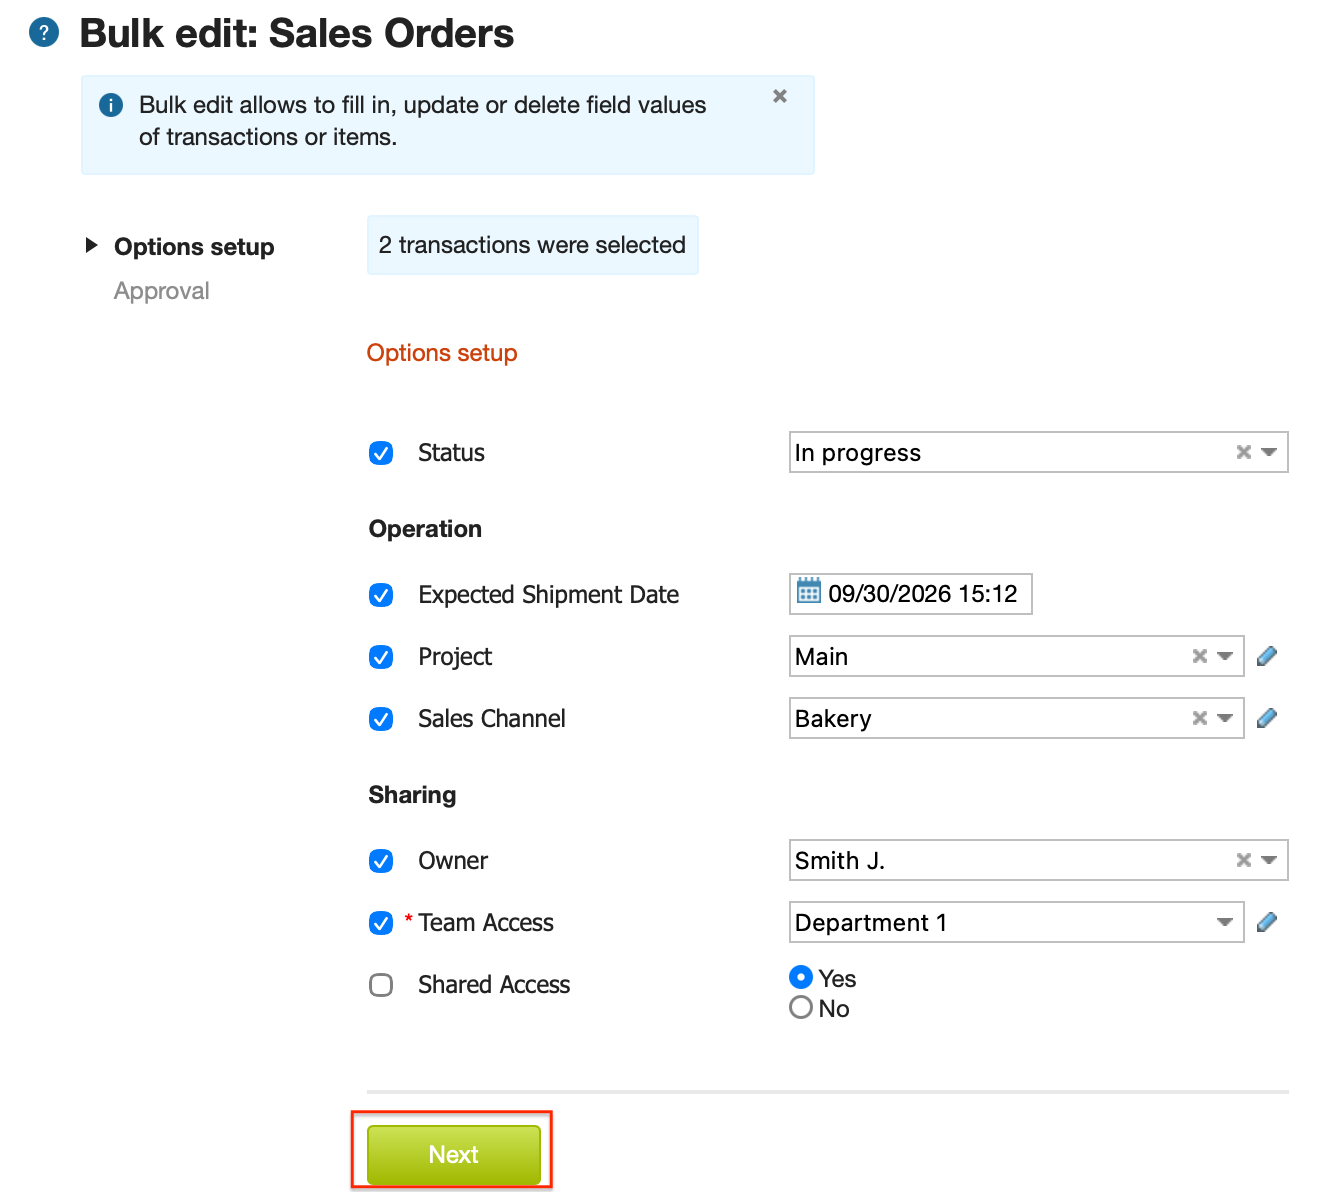Clear the Sales Channel field value

(x=1200, y=718)
